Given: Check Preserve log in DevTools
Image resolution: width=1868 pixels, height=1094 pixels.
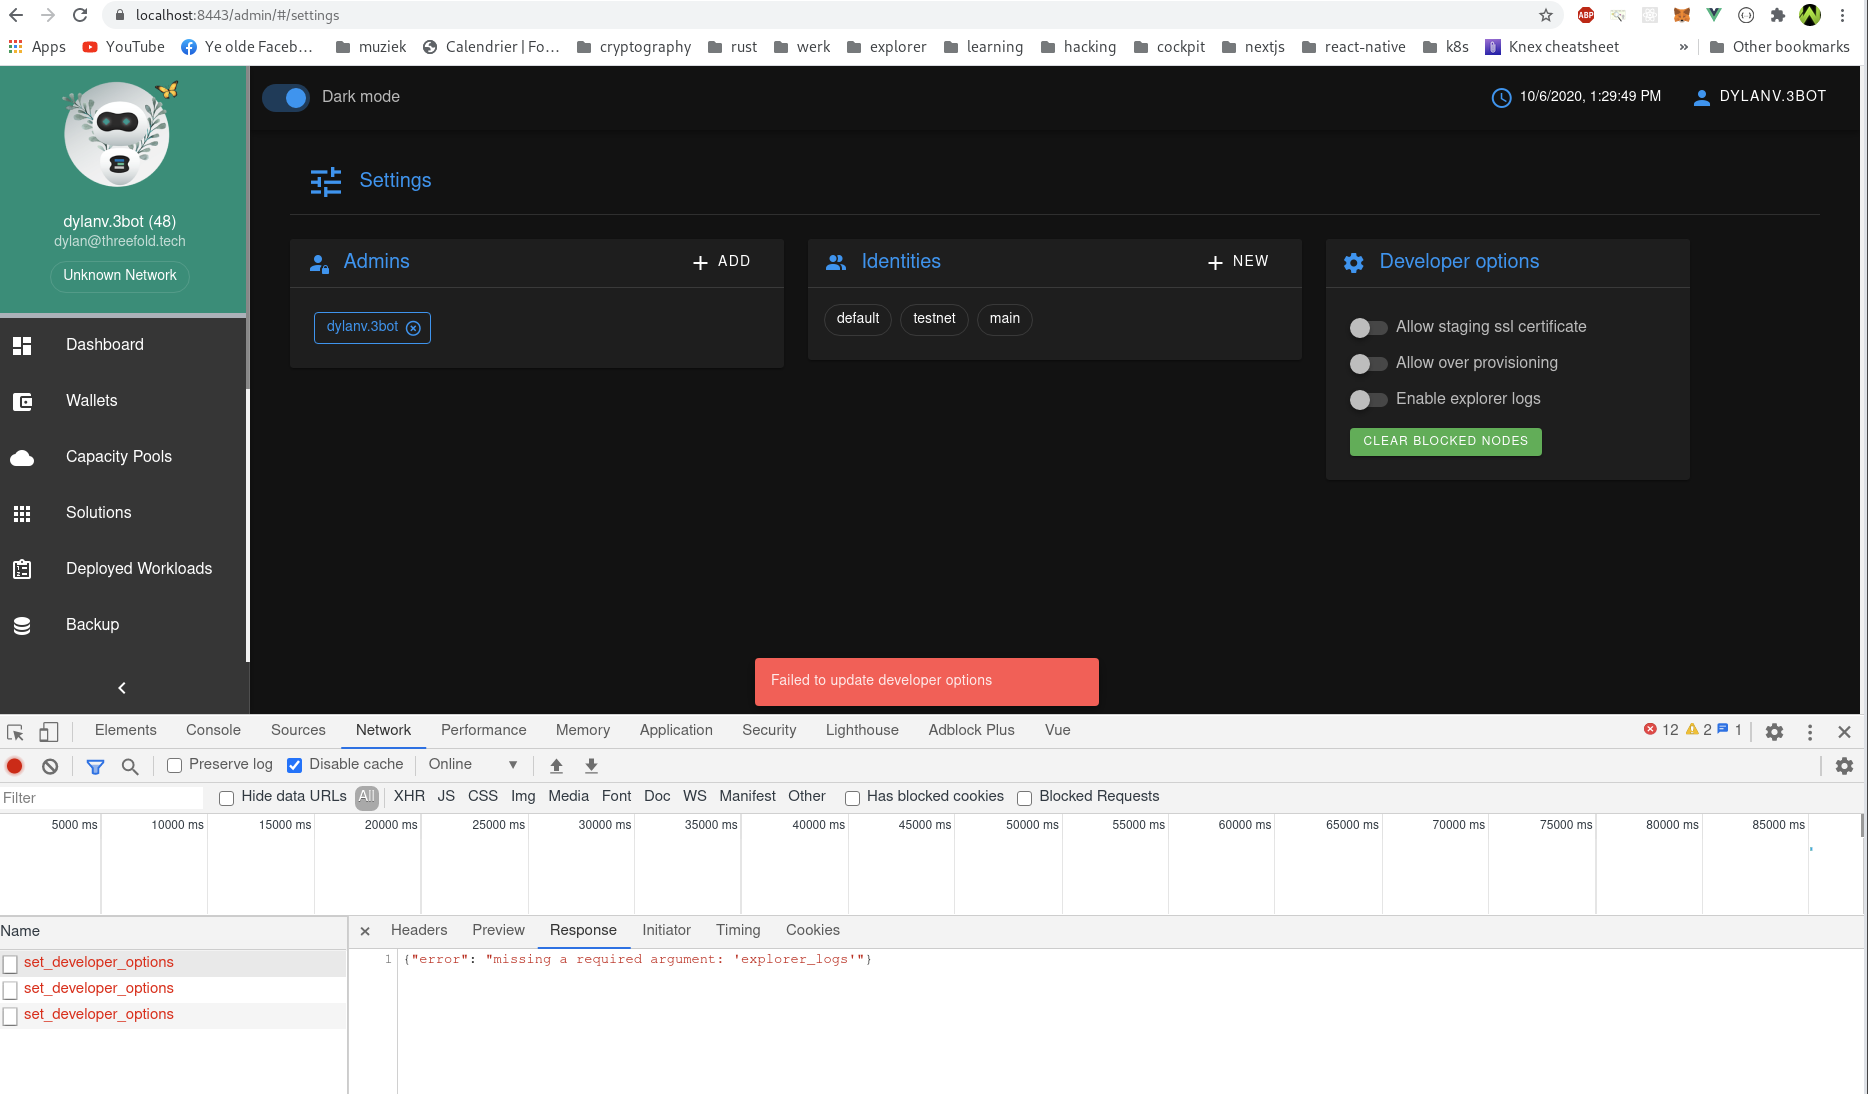Looking at the screenshot, I should 175,765.
